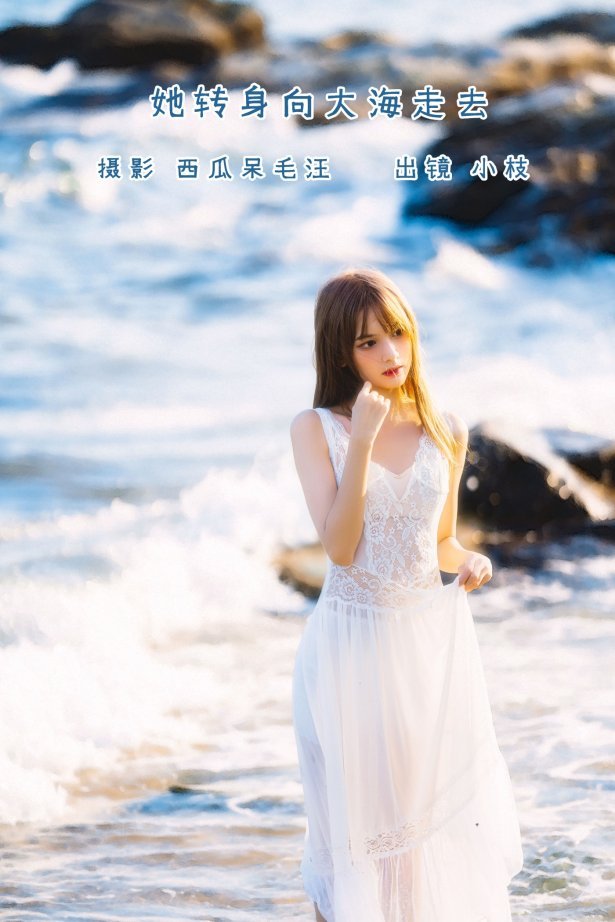615x922 pixels.
Task: Click the title text 她转身向大海走去
Action: click(318, 103)
